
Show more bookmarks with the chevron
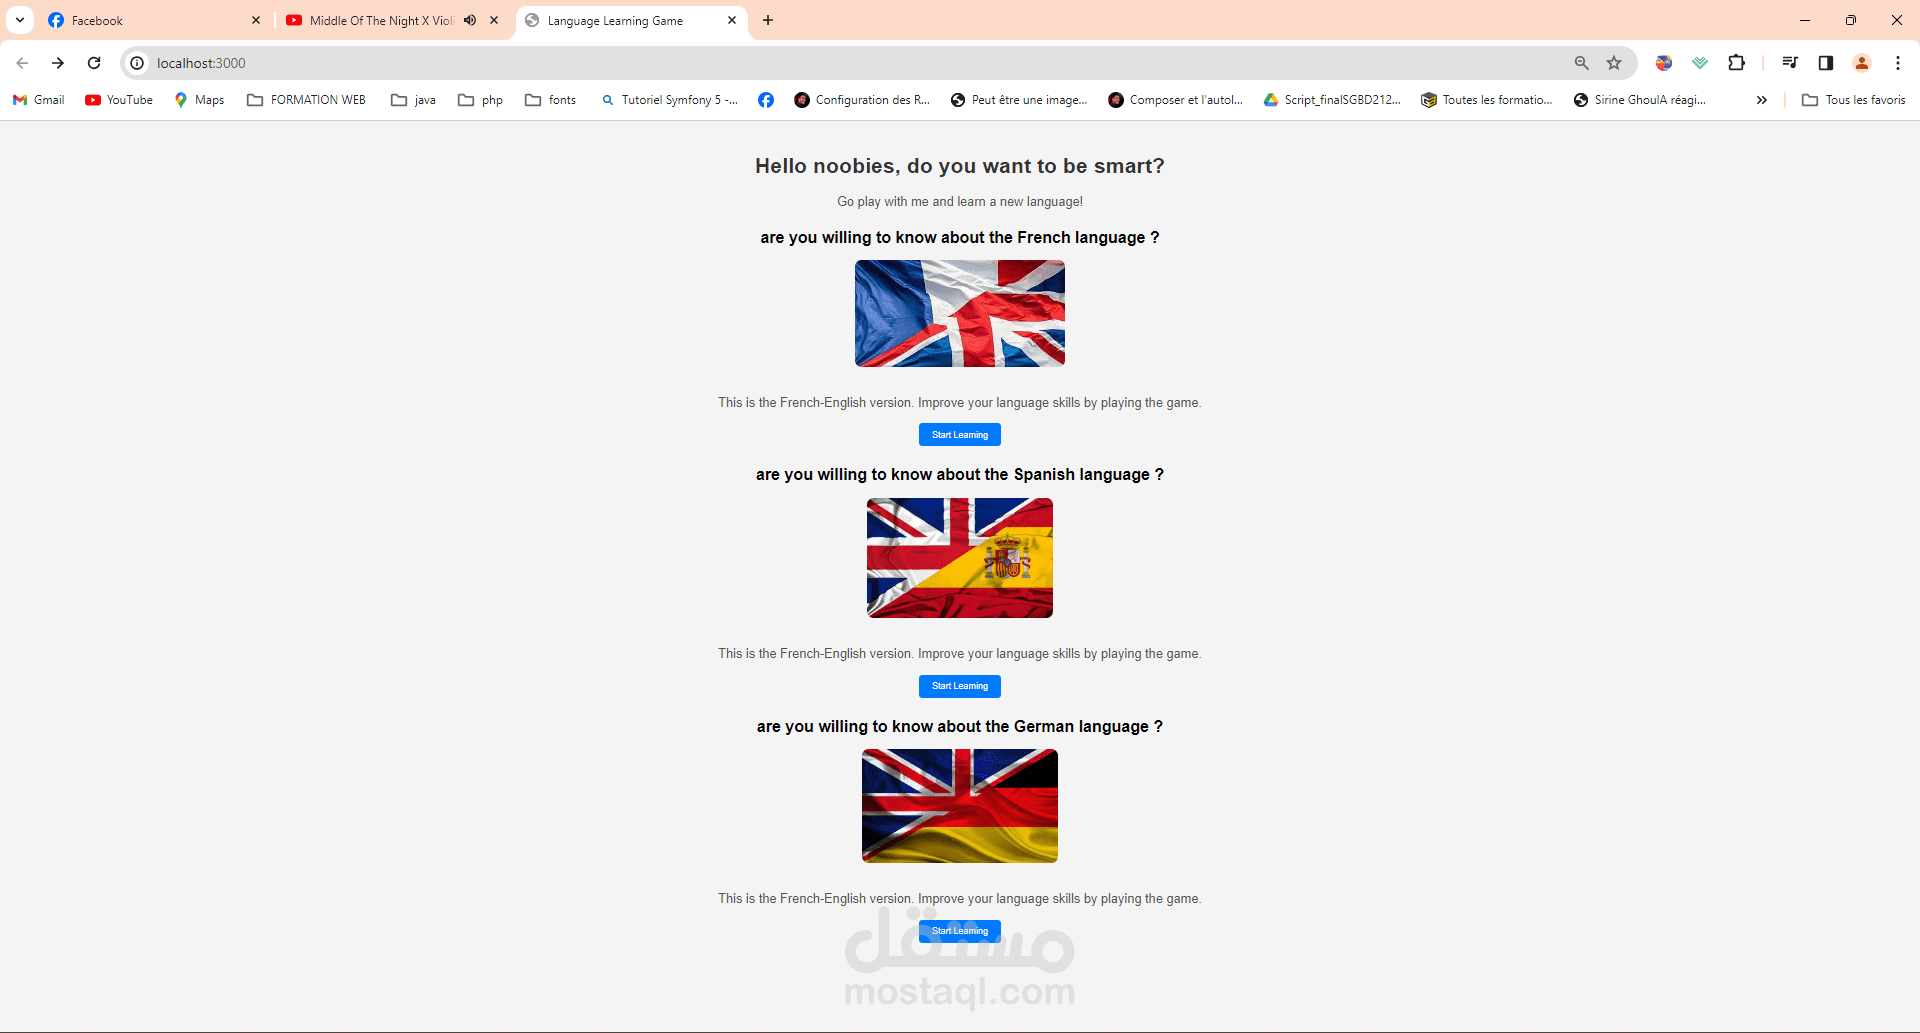(x=1762, y=100)
